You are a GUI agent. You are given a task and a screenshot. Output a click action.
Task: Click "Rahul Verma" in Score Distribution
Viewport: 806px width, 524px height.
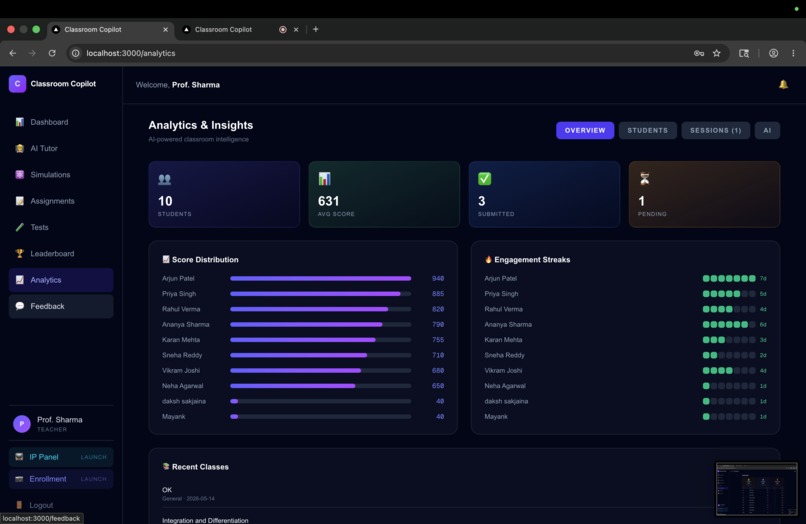click(181, 309)
